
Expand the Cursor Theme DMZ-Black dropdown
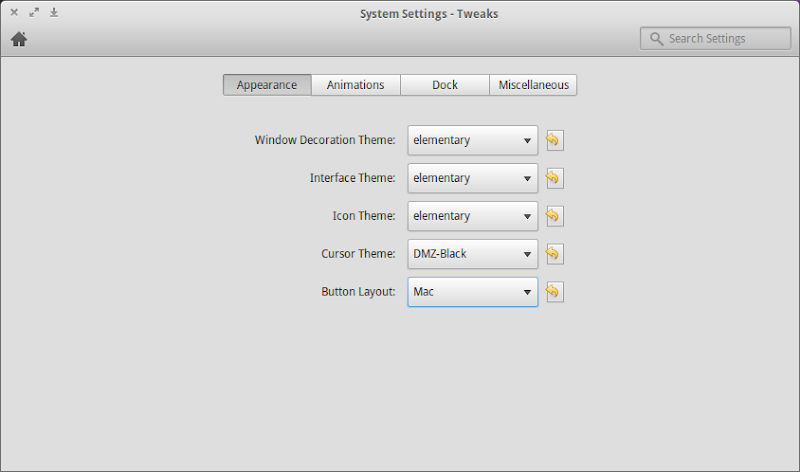(x=472, y=254)
